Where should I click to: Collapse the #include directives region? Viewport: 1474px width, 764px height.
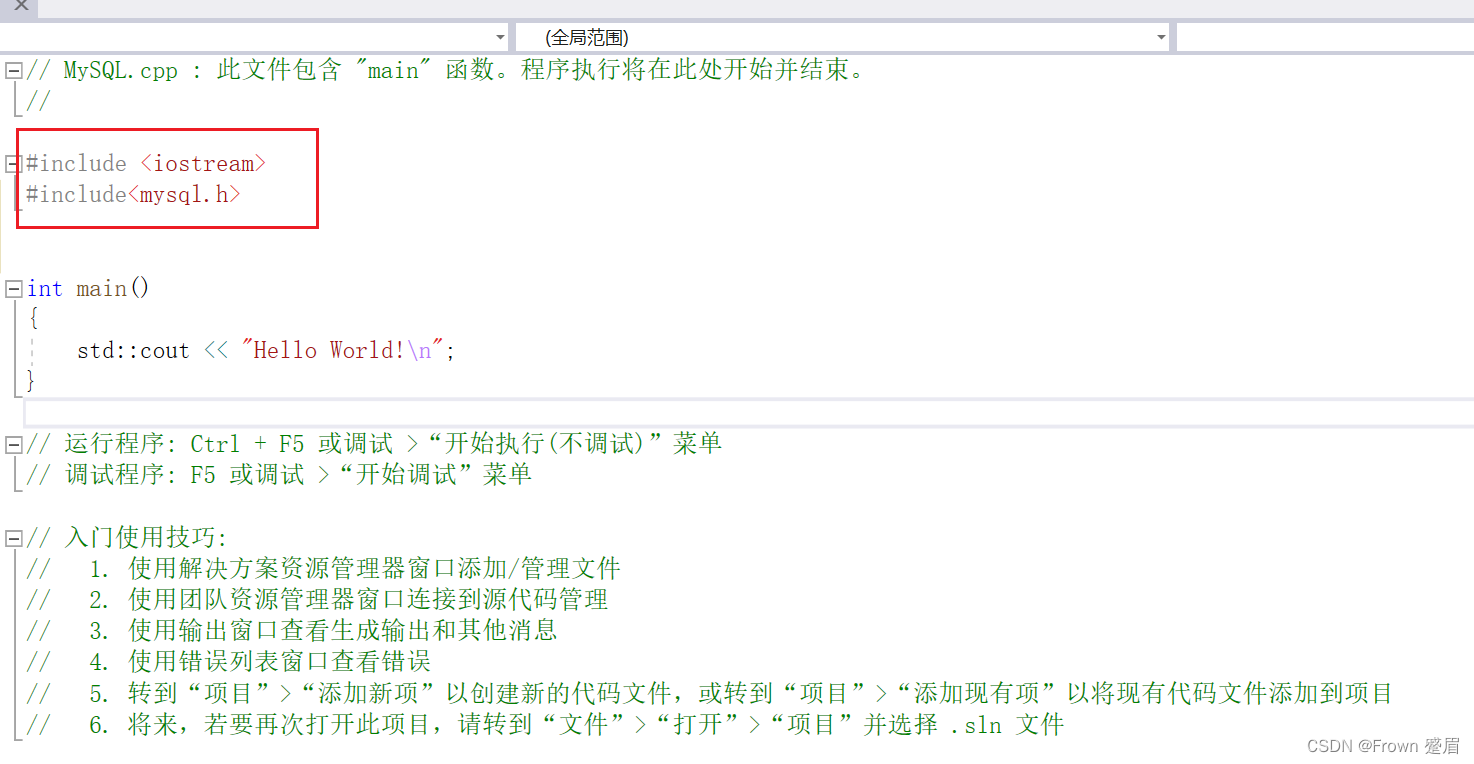click(13, 163)
